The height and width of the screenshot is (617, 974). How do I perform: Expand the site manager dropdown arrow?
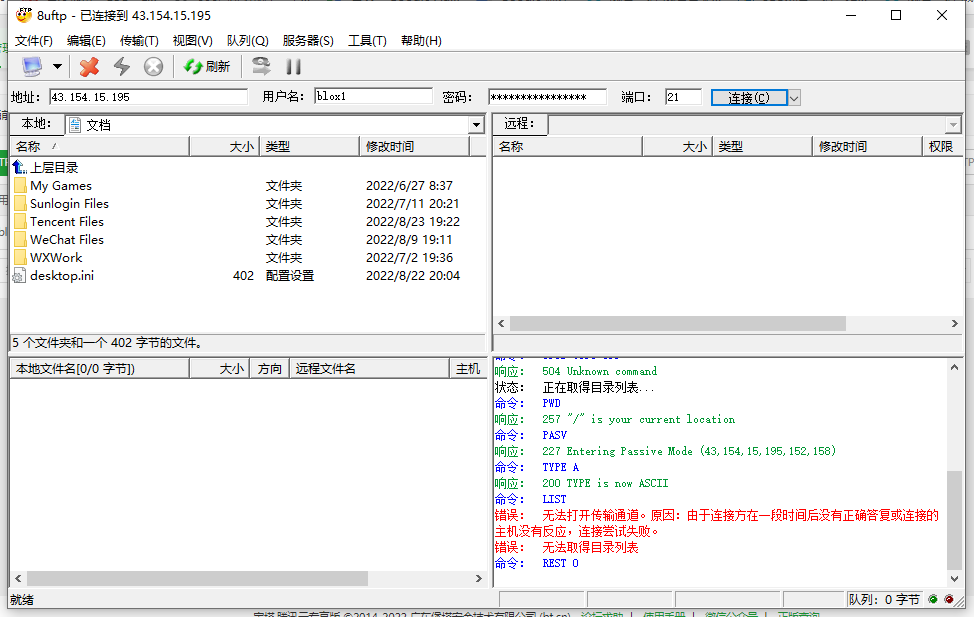pyautogui.click(x=57, y=66)
